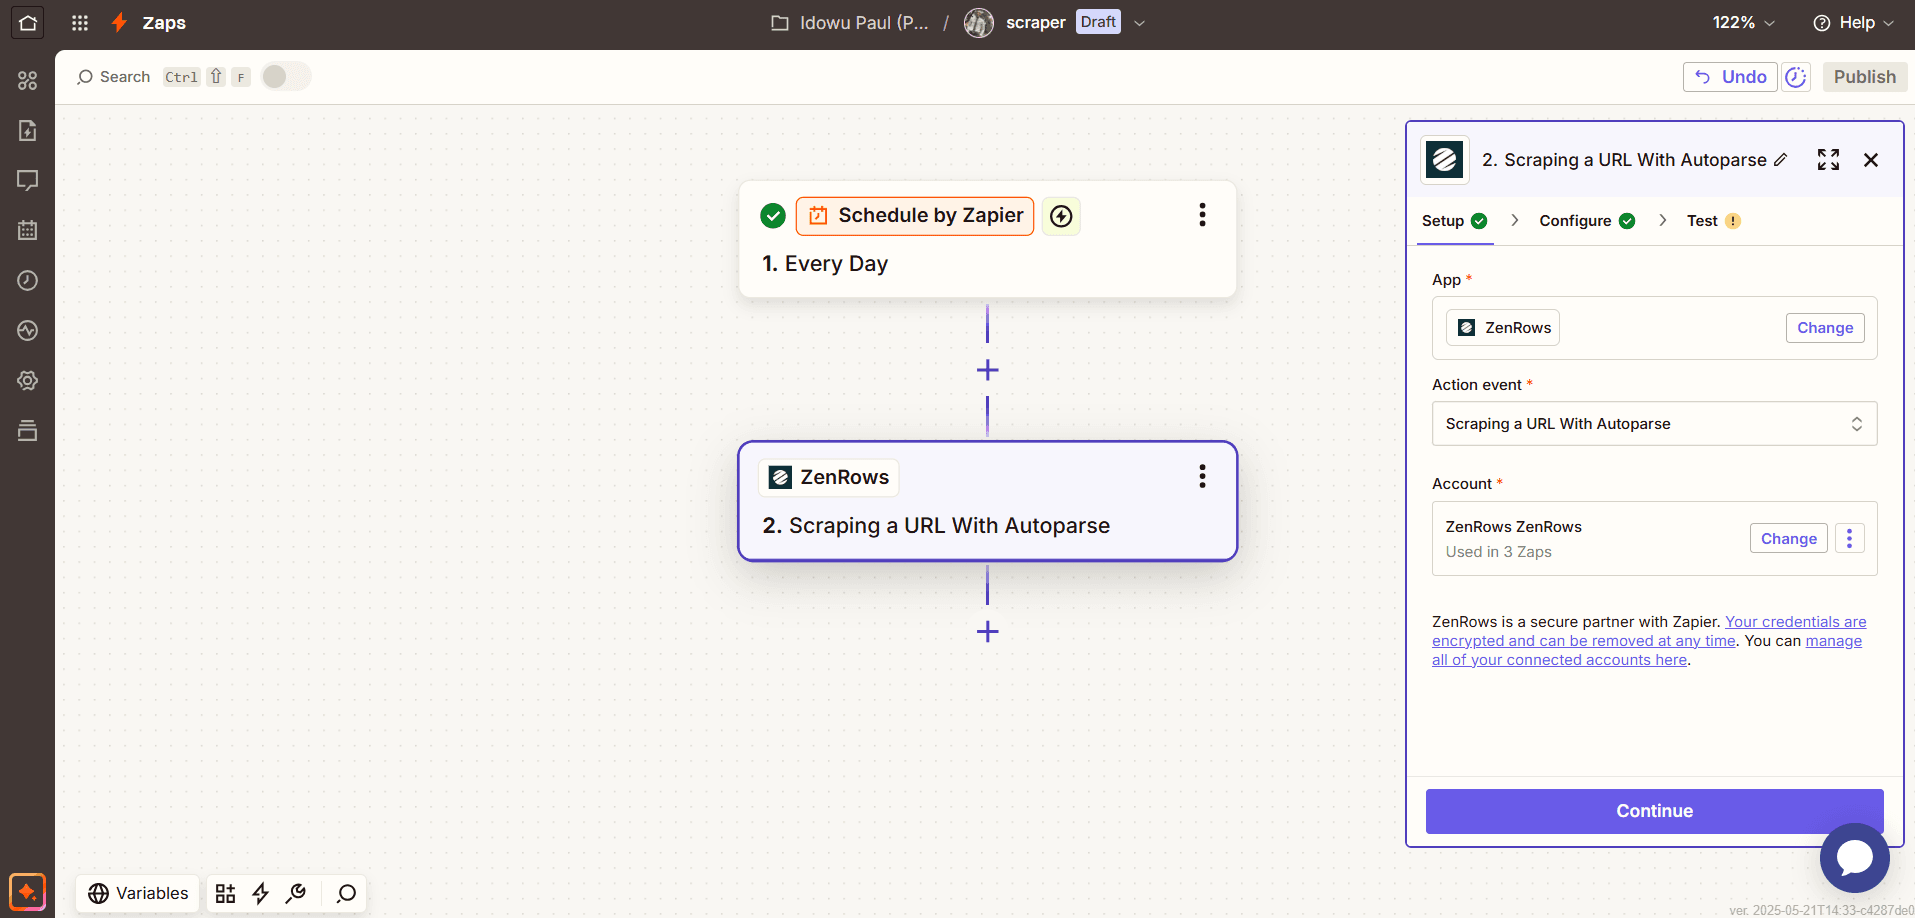The width and height of the screenshot is (1915, 918).
Task: Open the account three-dot options menu
Action: 1849,538
